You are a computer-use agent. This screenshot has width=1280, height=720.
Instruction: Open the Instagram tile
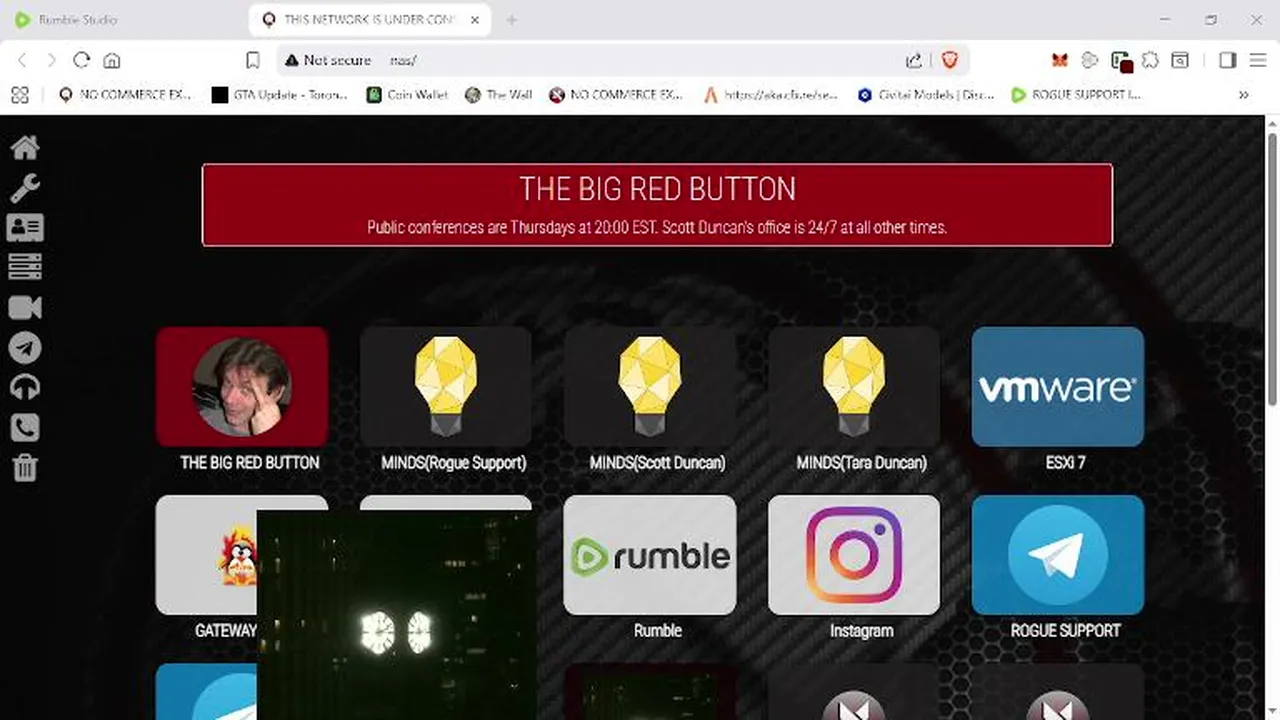coord(854,555)
